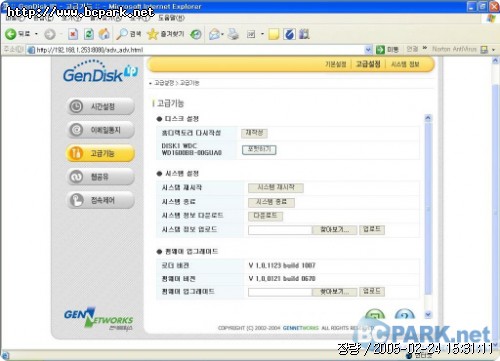
Task: Click the last toolbar icon after the blue one
Action: point(304,34)
